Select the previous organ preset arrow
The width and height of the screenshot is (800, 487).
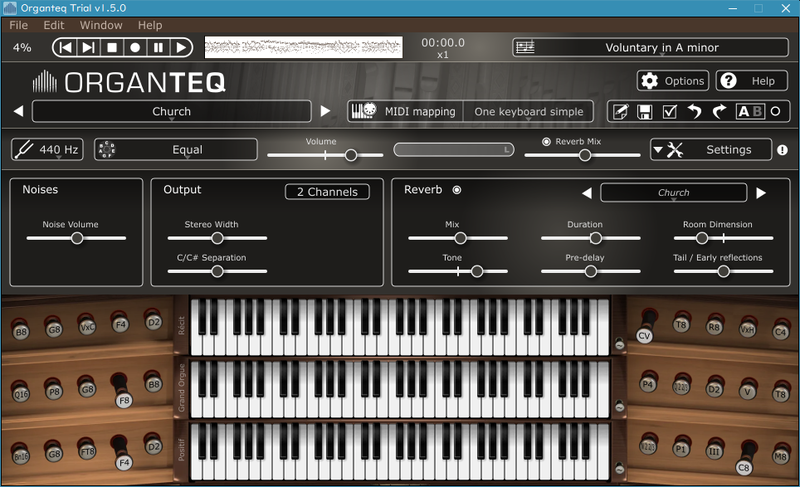[18, 111]
